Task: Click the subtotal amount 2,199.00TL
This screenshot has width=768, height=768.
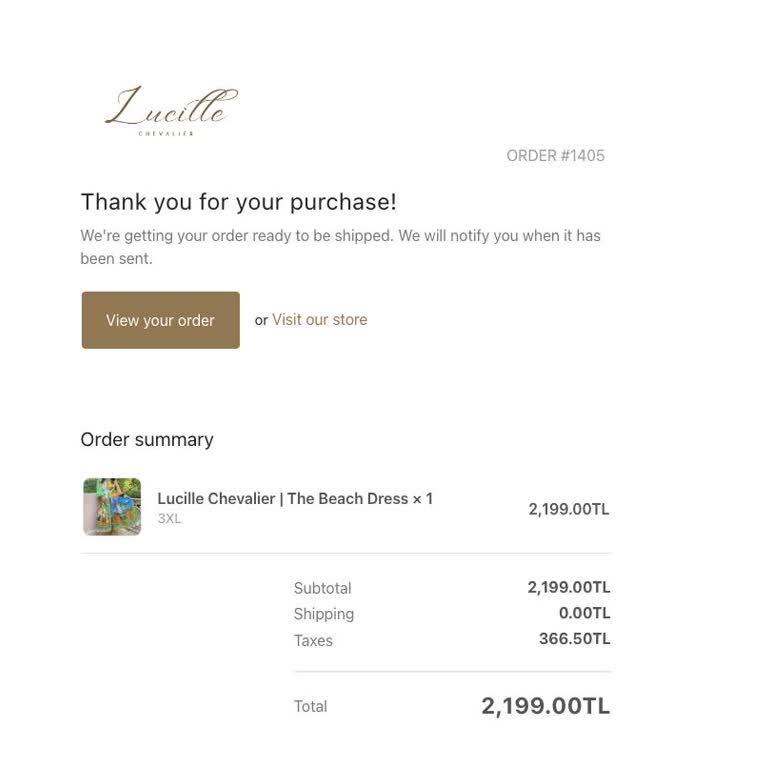Action: [x=568, y=587]
